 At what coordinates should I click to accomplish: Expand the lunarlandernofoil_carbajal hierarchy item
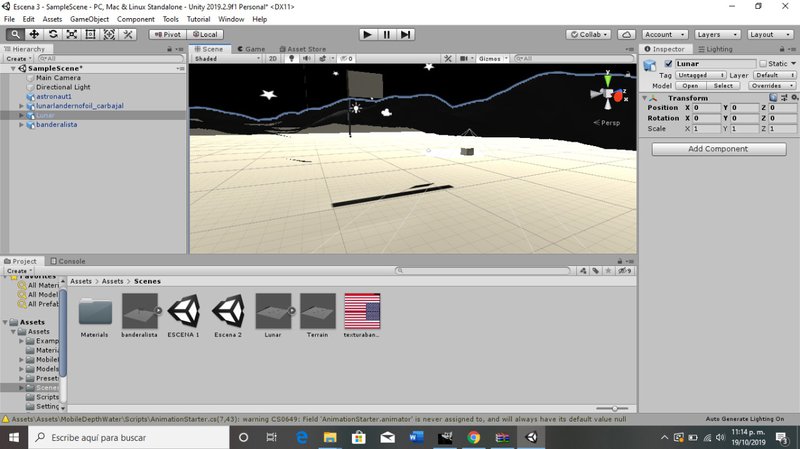(x=22, y=105)
